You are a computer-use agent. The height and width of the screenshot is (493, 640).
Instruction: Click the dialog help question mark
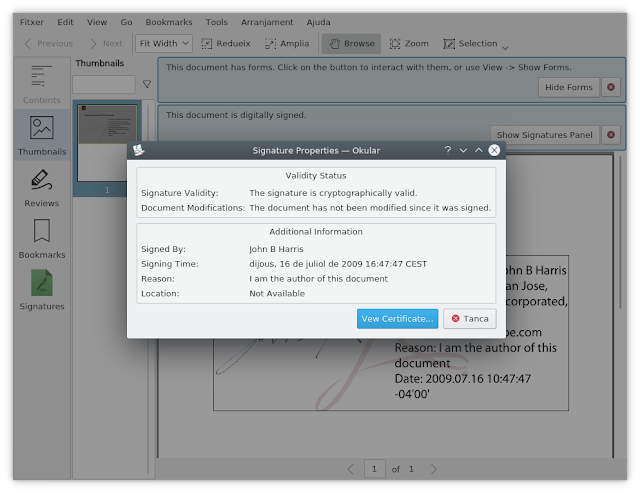pos(448,150)
